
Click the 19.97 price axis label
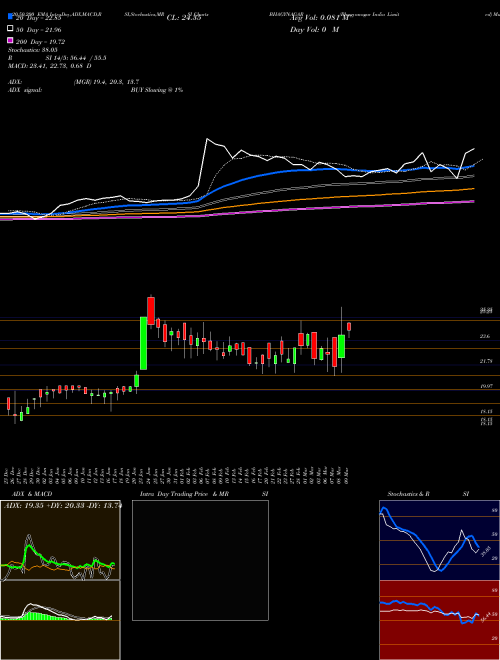pyautogui.click(x=486, y=386)
